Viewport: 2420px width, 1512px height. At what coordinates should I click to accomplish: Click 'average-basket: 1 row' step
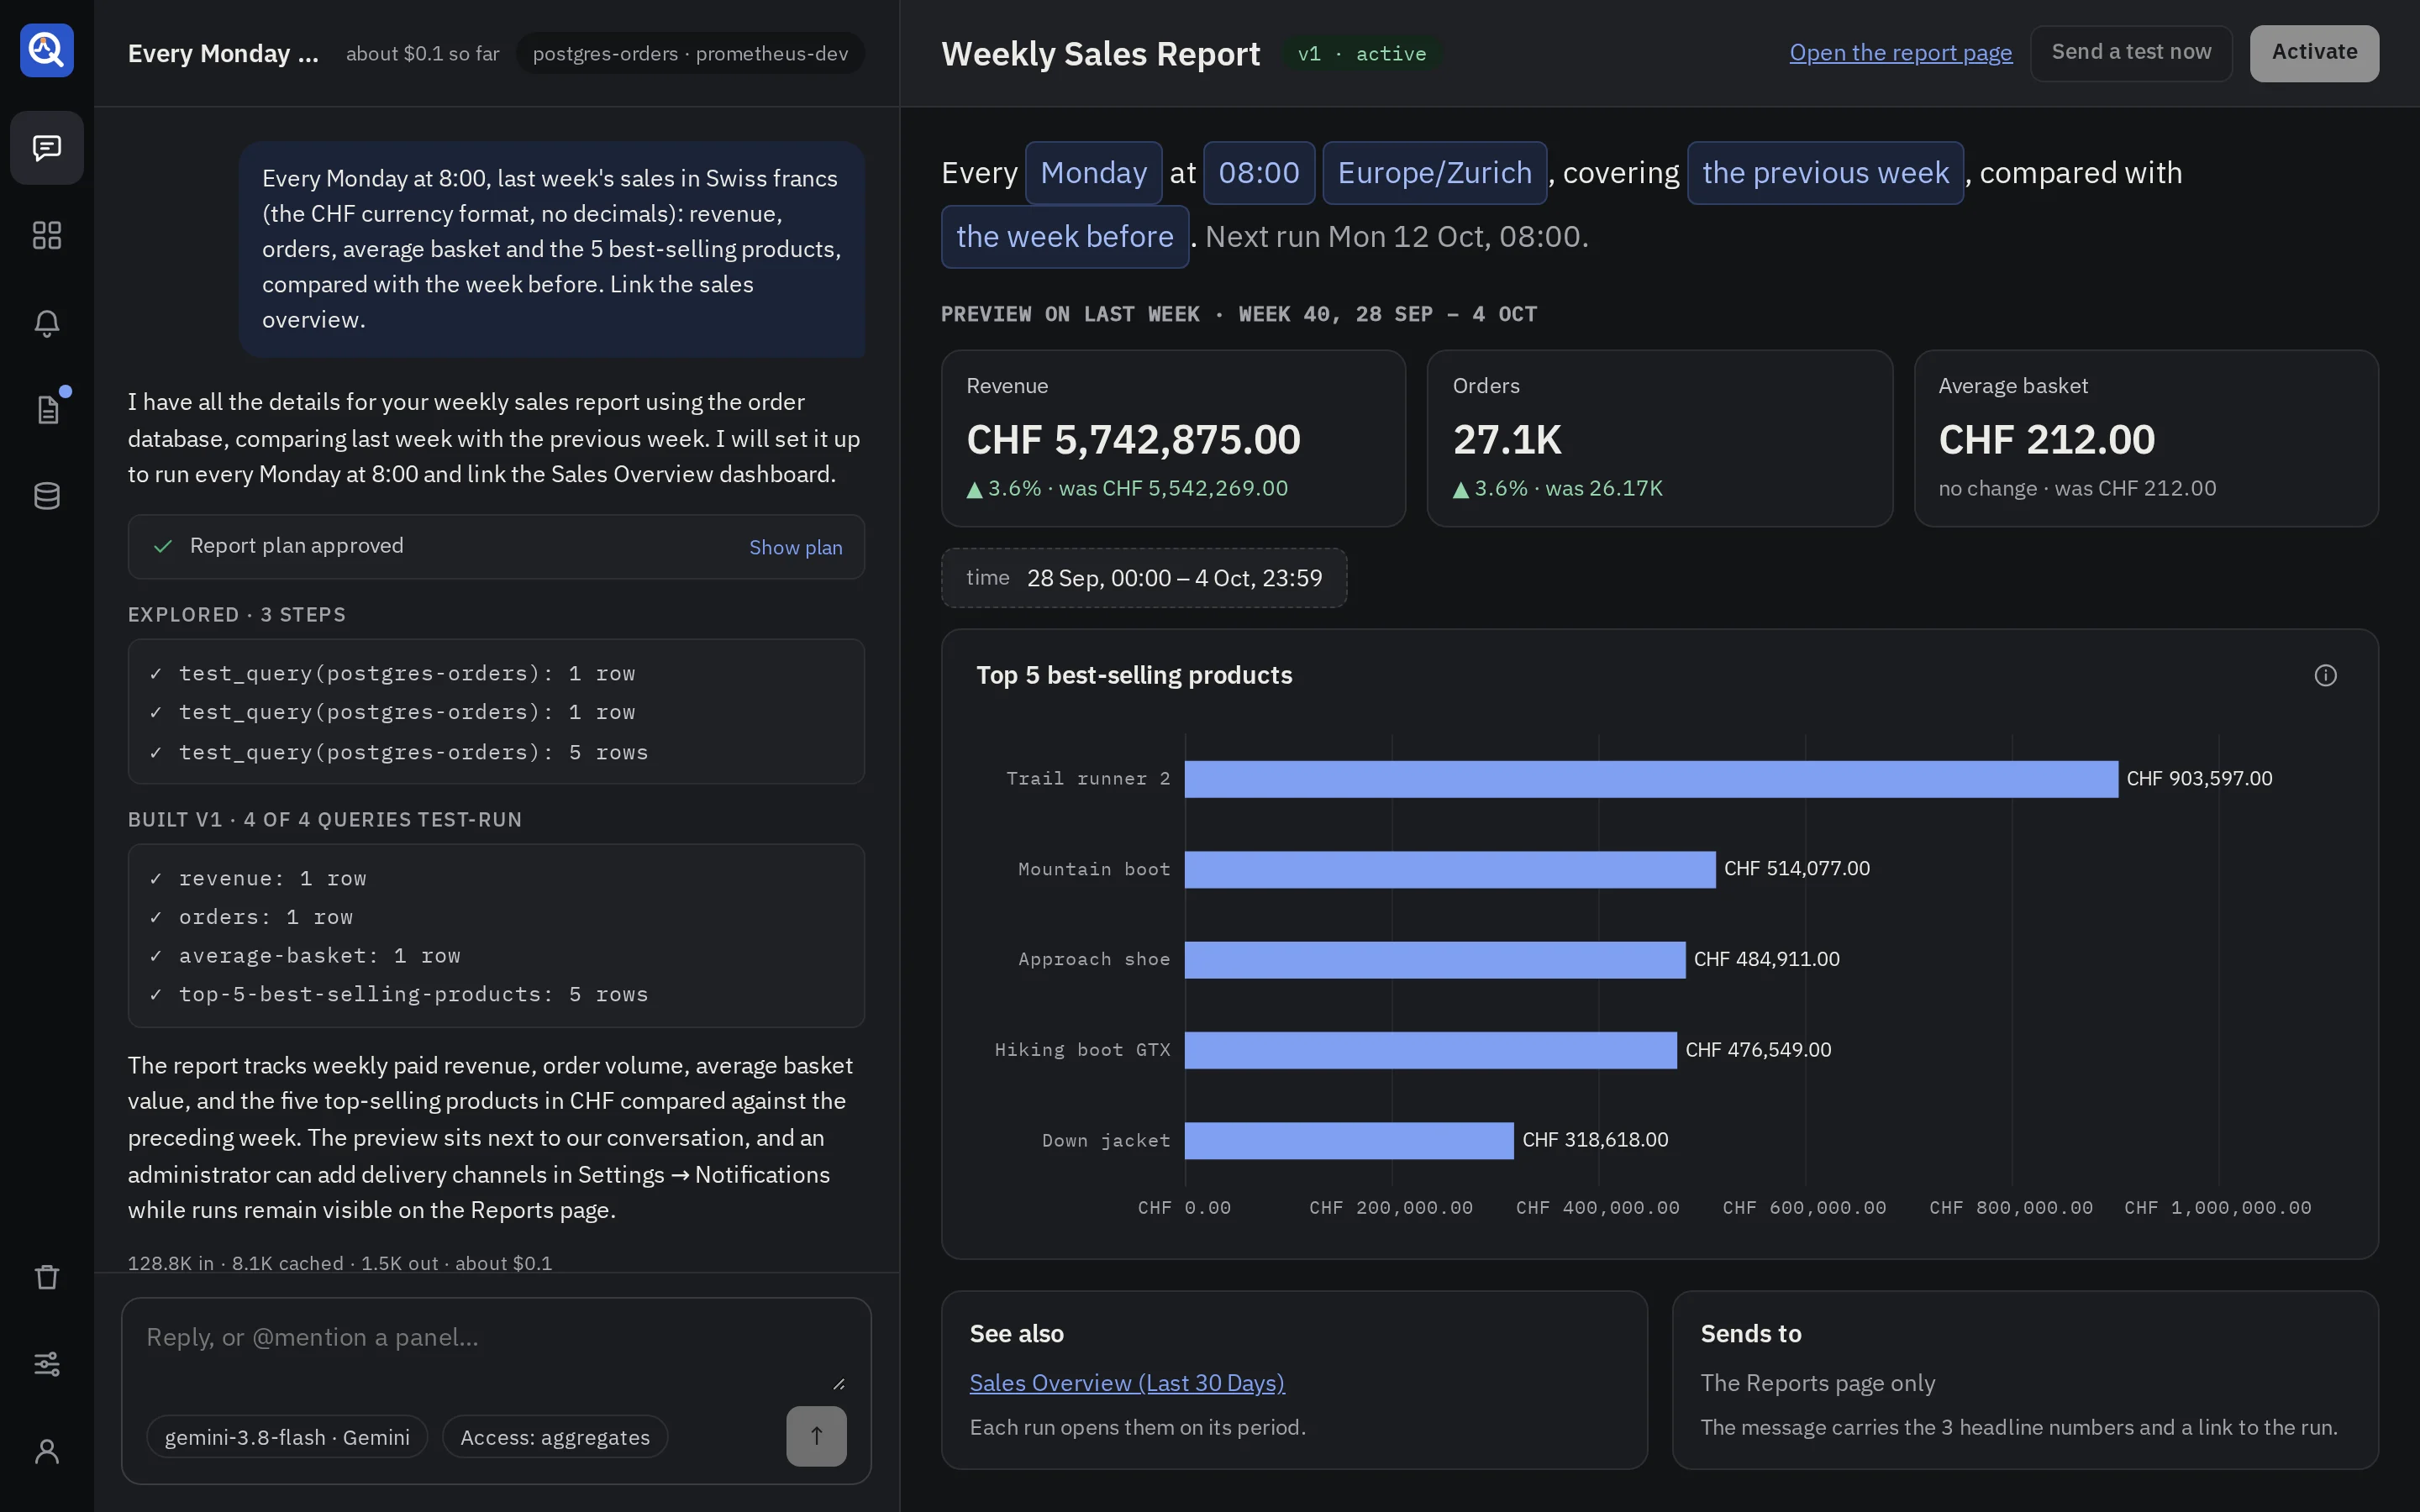(319, 955)
